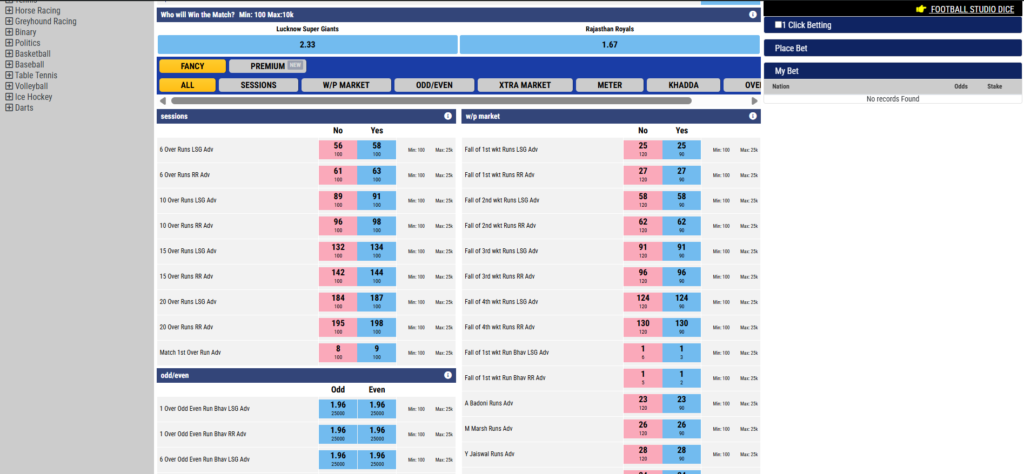Expand the Baseball category
This screenshot has height=474, width=1024.
point(9,65)
